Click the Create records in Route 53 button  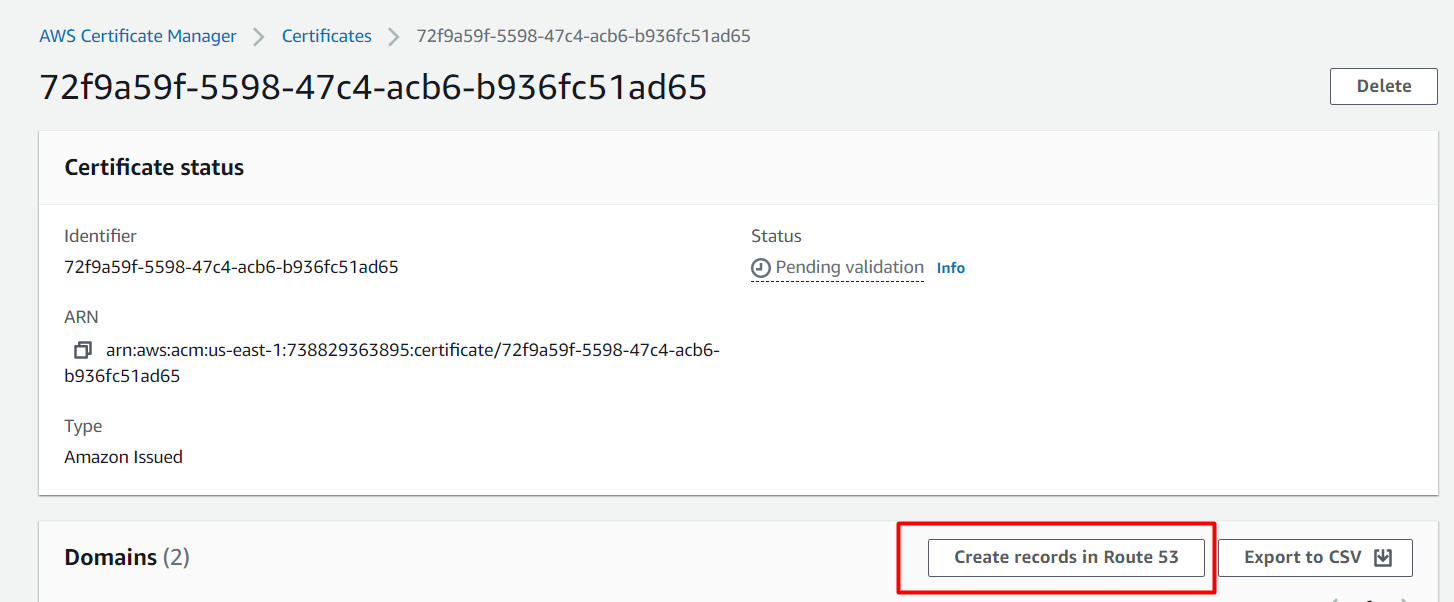[1066, 557]
